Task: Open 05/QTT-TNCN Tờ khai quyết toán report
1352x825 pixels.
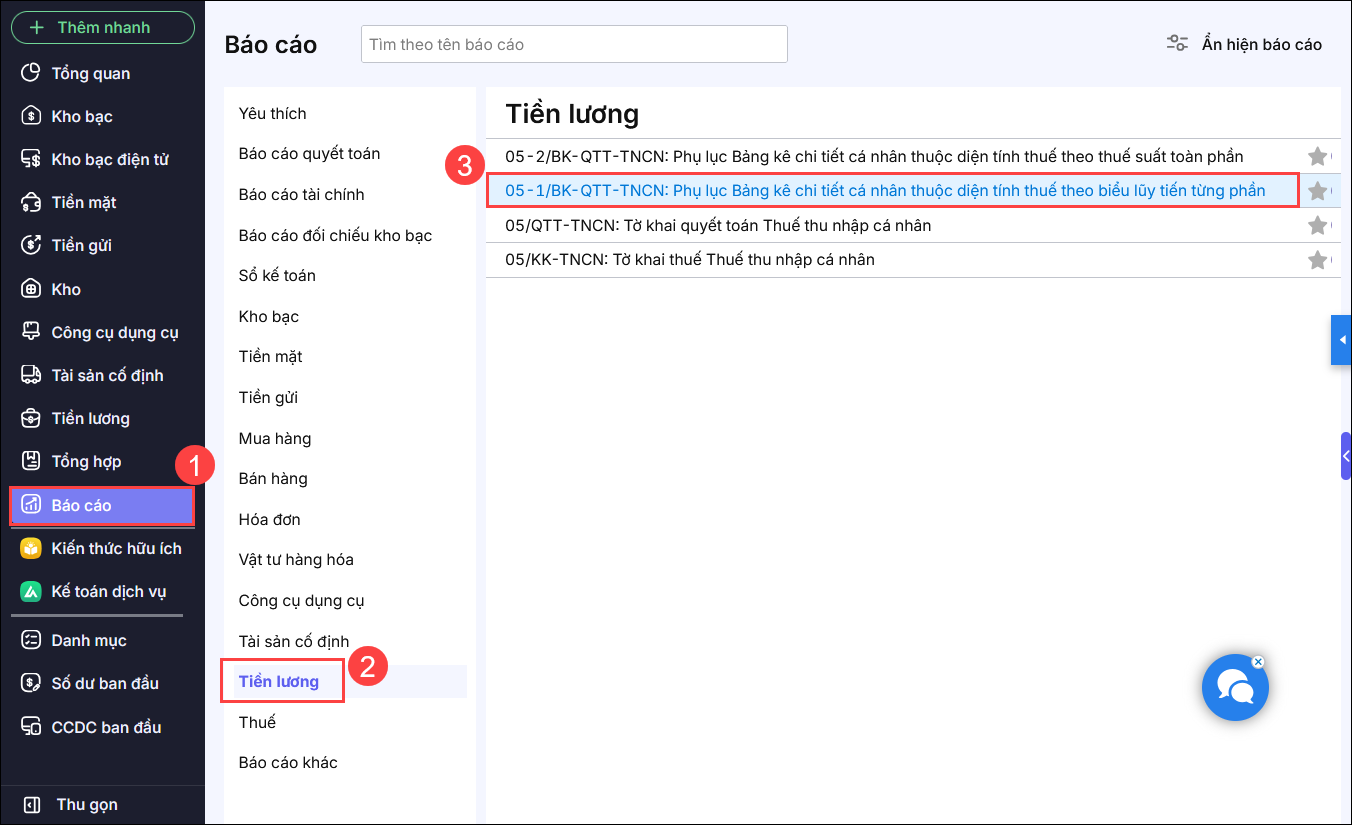Action: click(718, 225)
